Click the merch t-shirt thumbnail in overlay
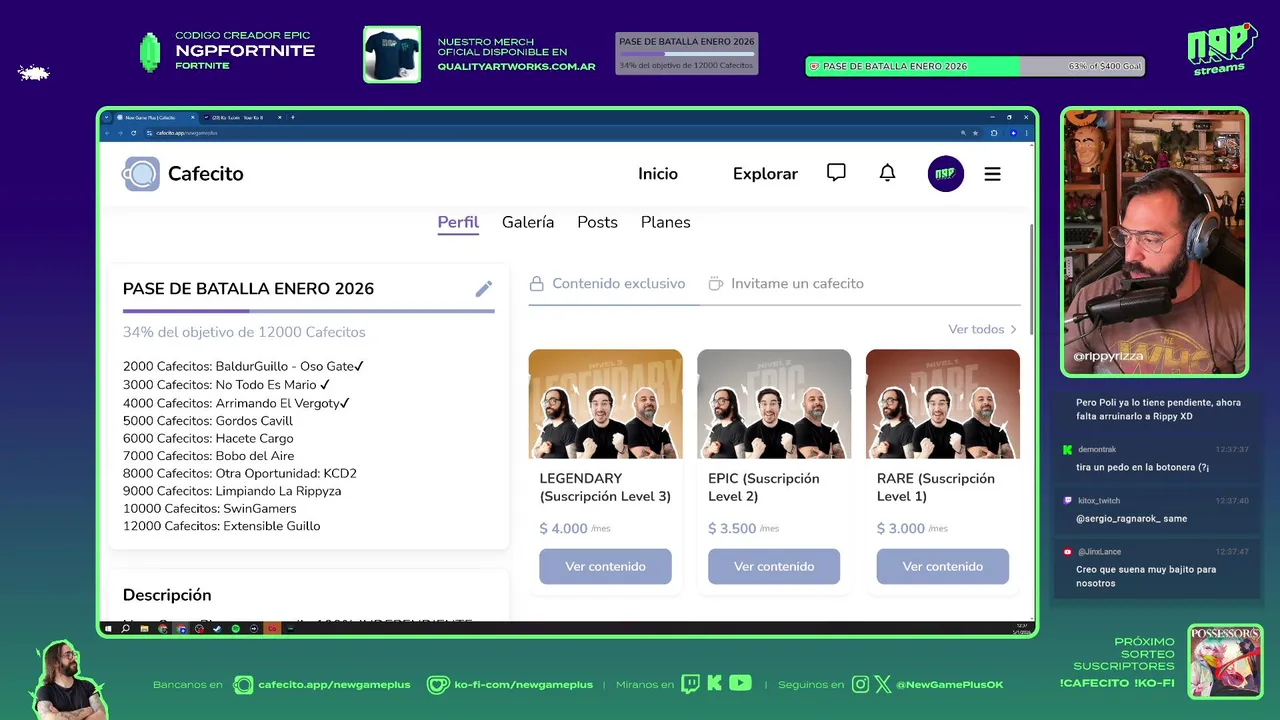Image resolution: width=1280 pixels, height=720 pixels. (392, 54)
